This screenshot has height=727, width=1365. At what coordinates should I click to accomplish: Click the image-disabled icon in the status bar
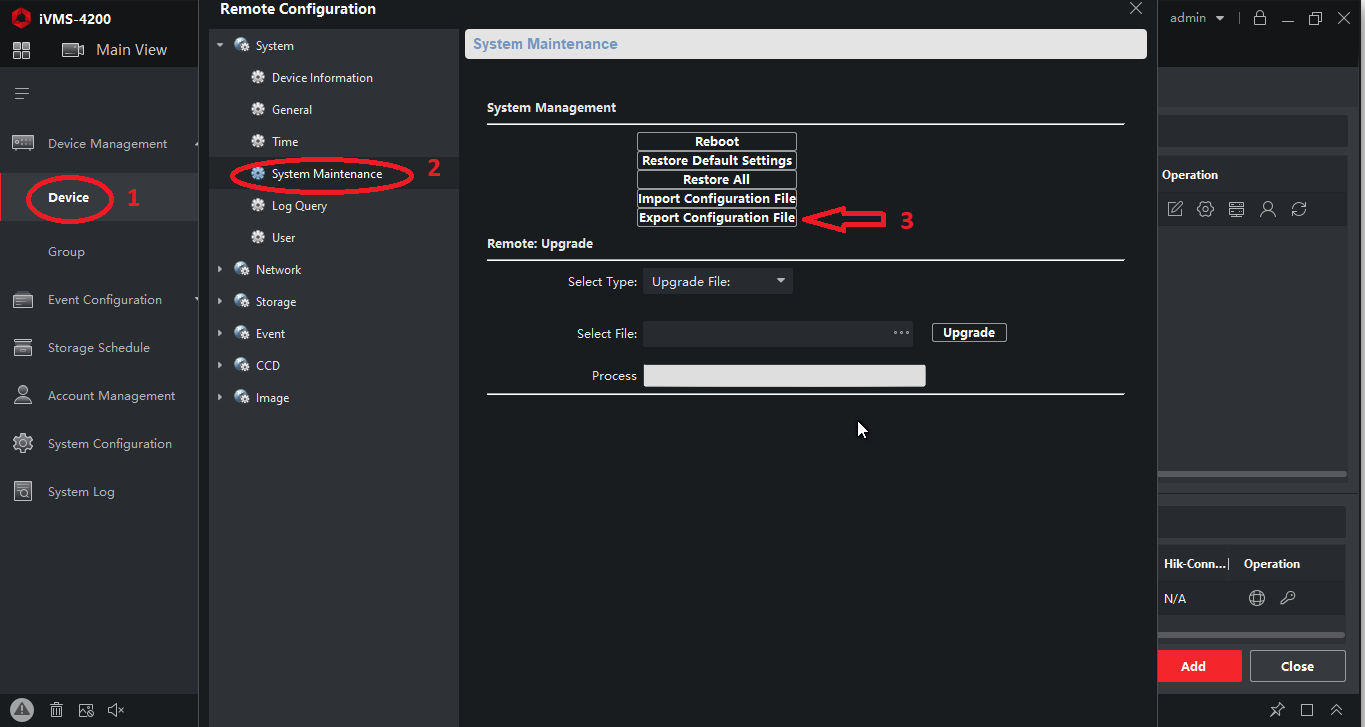pyautogui.click(x=86, y=710)
